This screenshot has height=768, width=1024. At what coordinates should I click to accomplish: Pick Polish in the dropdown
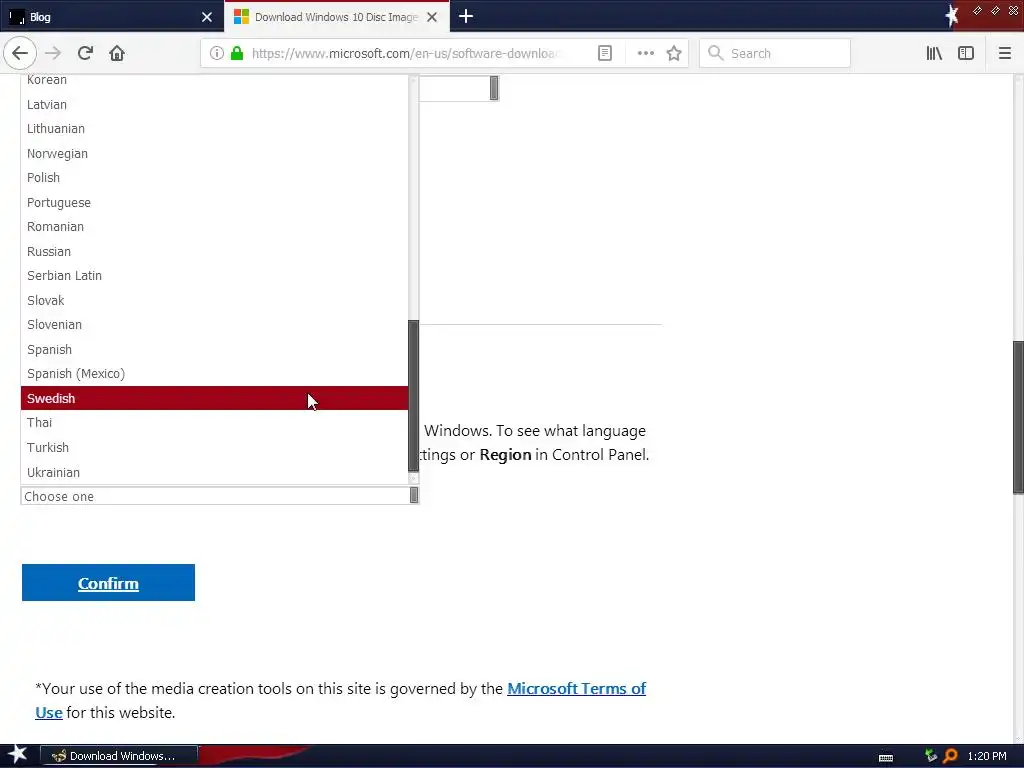(x=215, y=178)
